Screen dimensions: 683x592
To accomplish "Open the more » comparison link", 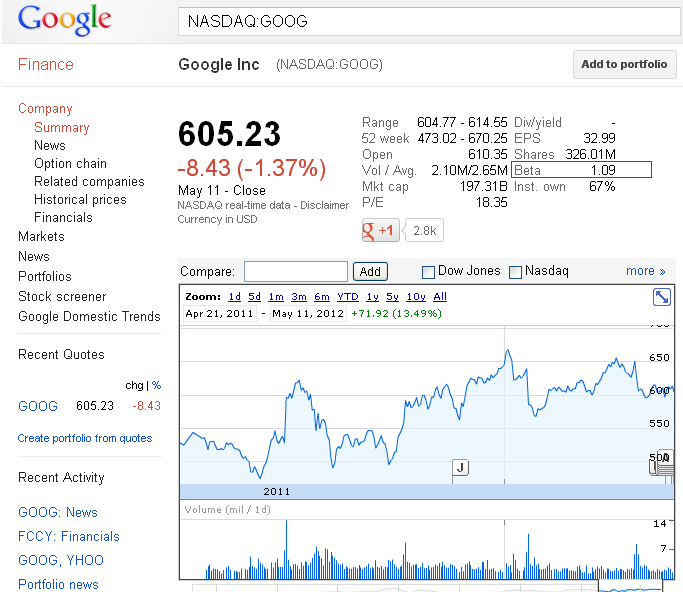I will tap(646, 271).
